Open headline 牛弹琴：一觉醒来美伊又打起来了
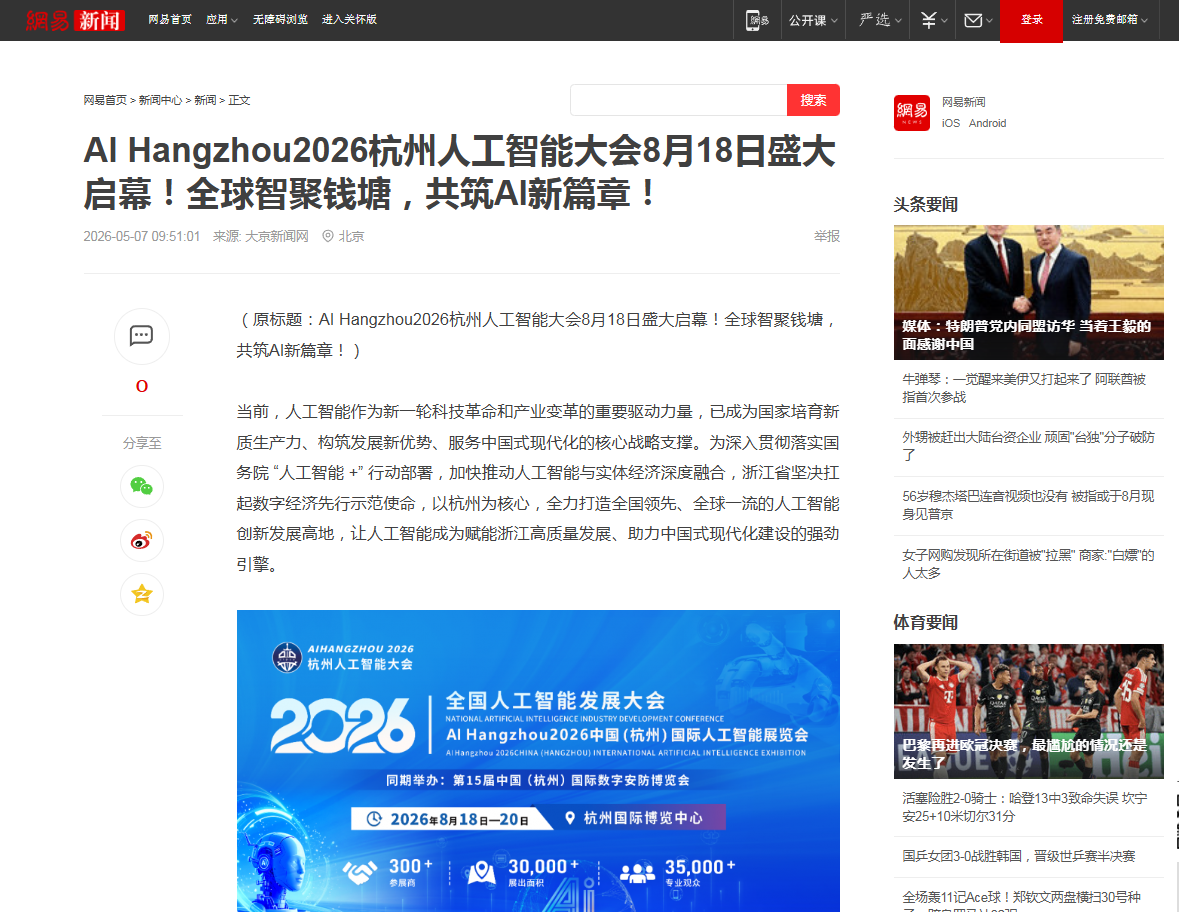Image resolution: width=1179 pixels, height=912 pixels. (1024, 388)
